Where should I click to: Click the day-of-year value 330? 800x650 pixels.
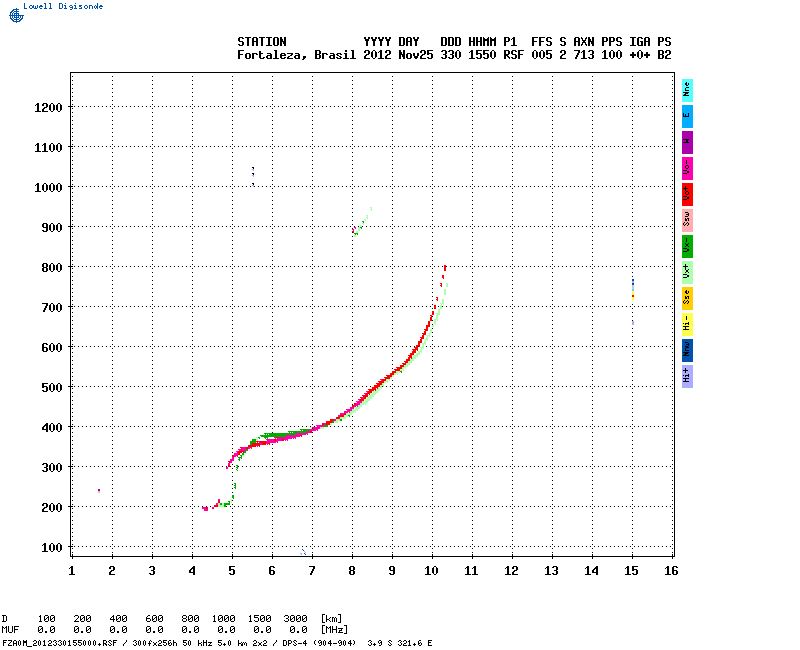coord(451,55)
